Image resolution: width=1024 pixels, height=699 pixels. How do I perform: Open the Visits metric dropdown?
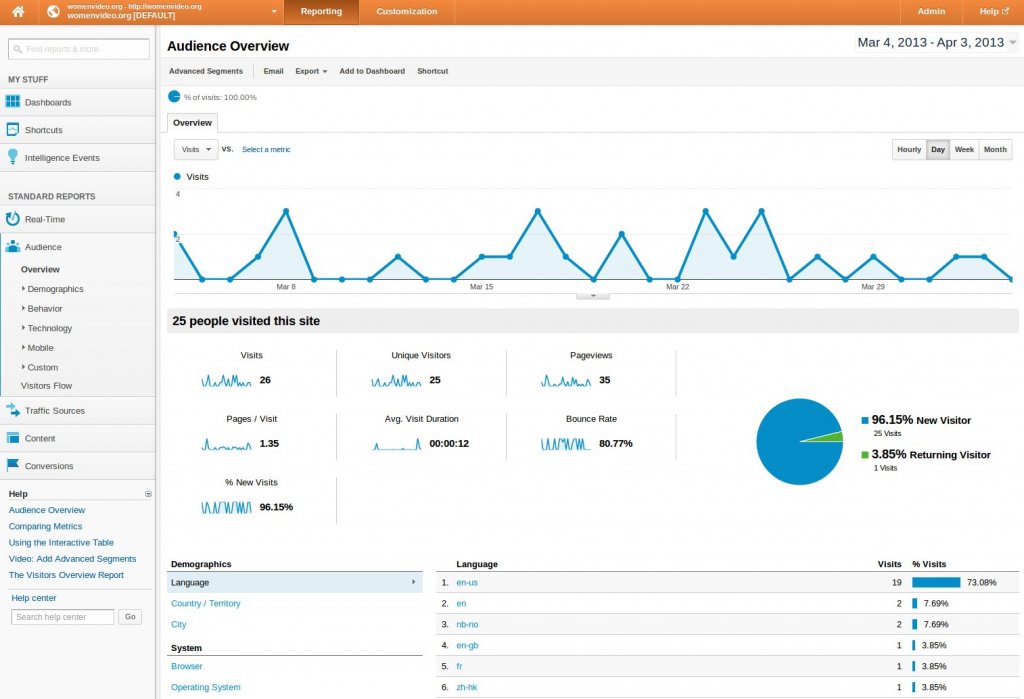196,149
